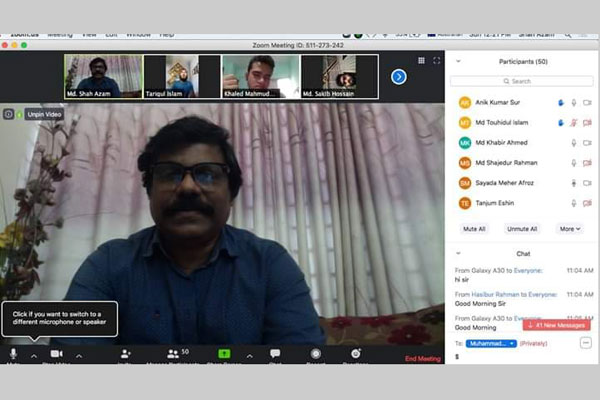Toggle Md Touhidul Islam's camera icon
Screen dimensions: 600x400
587,123
